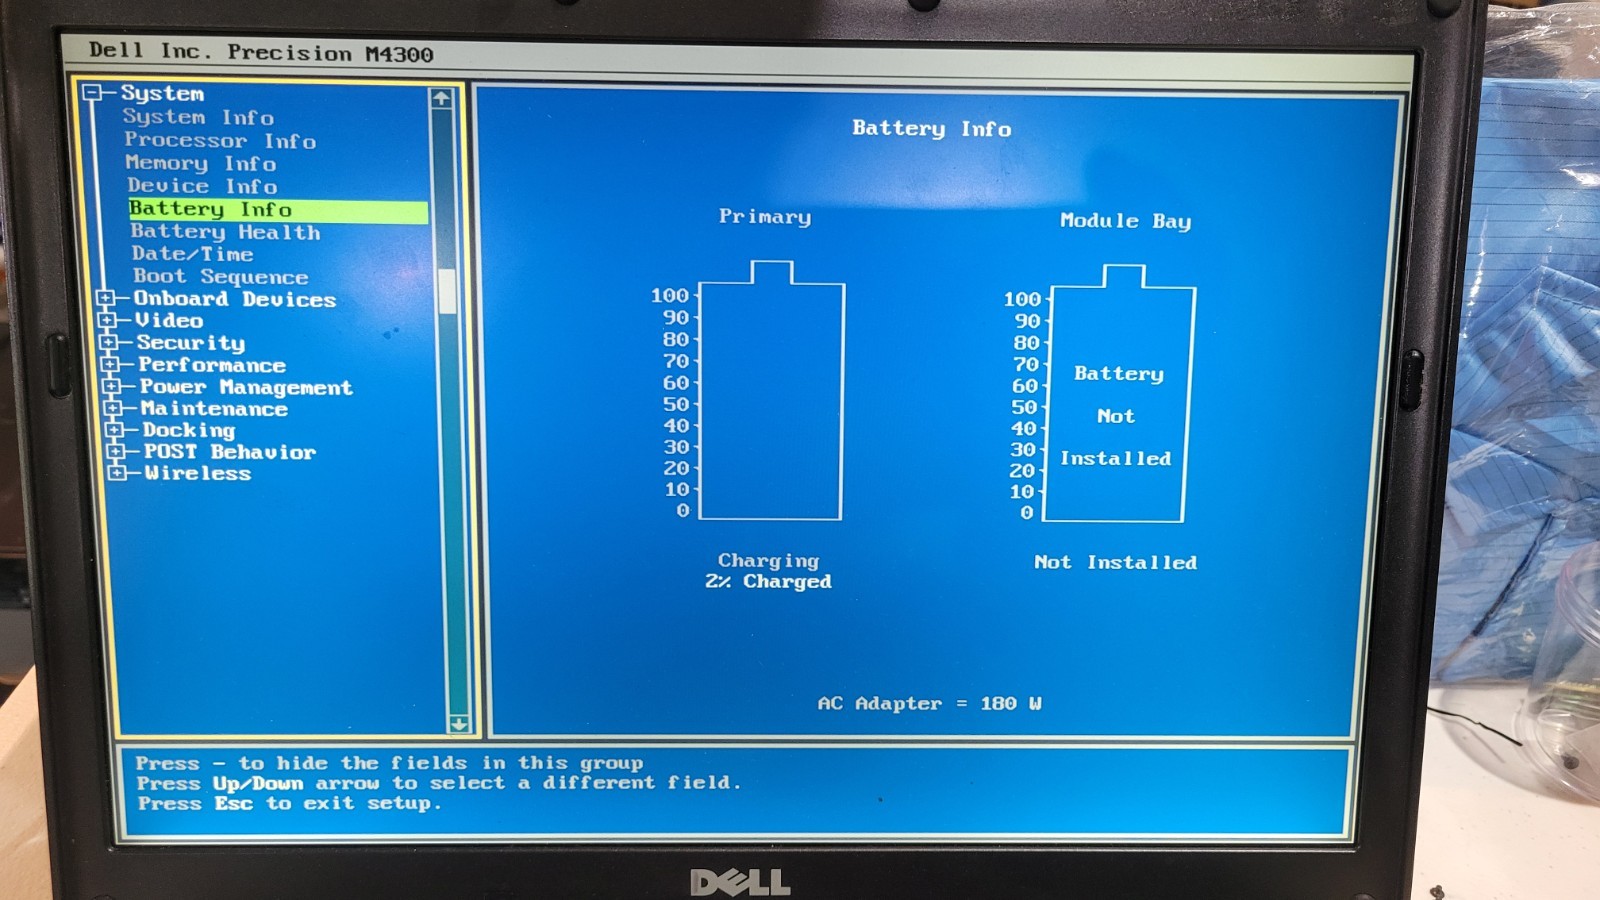Click the hide fields help line
This screenshot has height=900, width=1600.
coord(389,763)
